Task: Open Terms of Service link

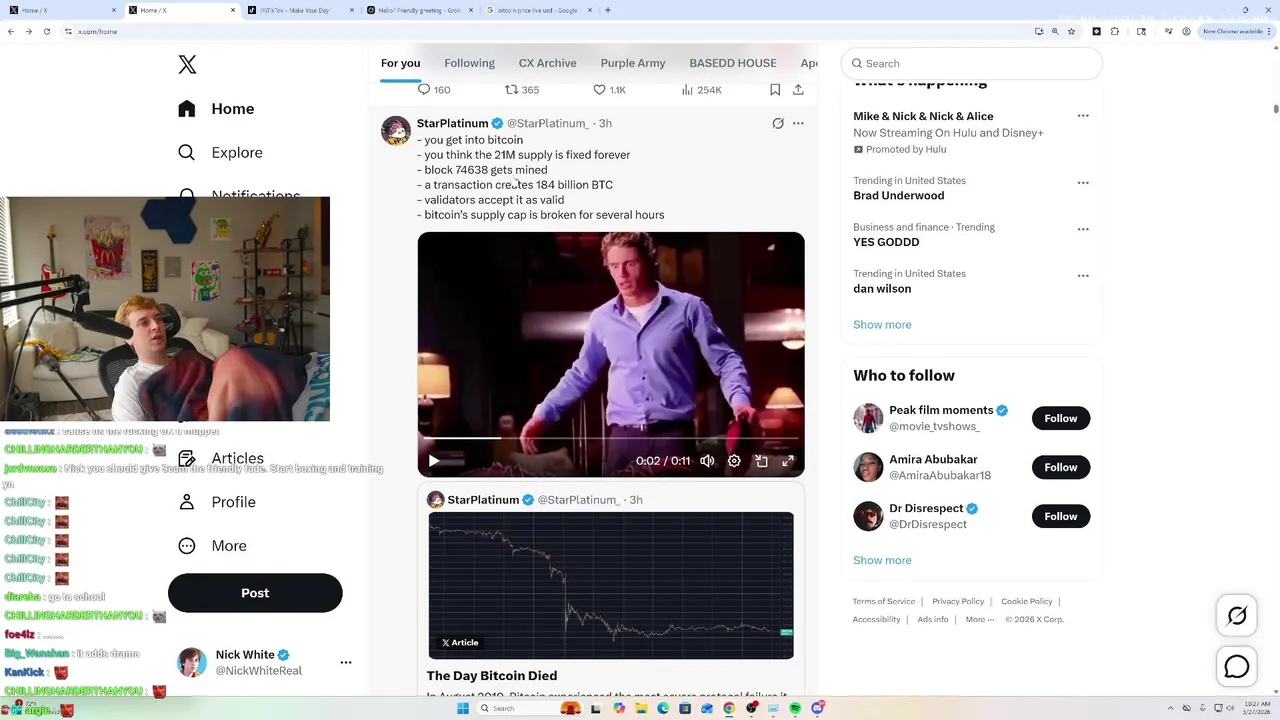Action: click(x=884, y=602)
